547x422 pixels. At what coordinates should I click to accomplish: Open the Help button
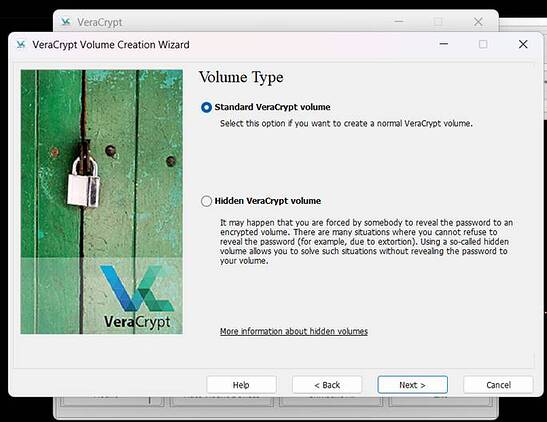pos(241,385)
